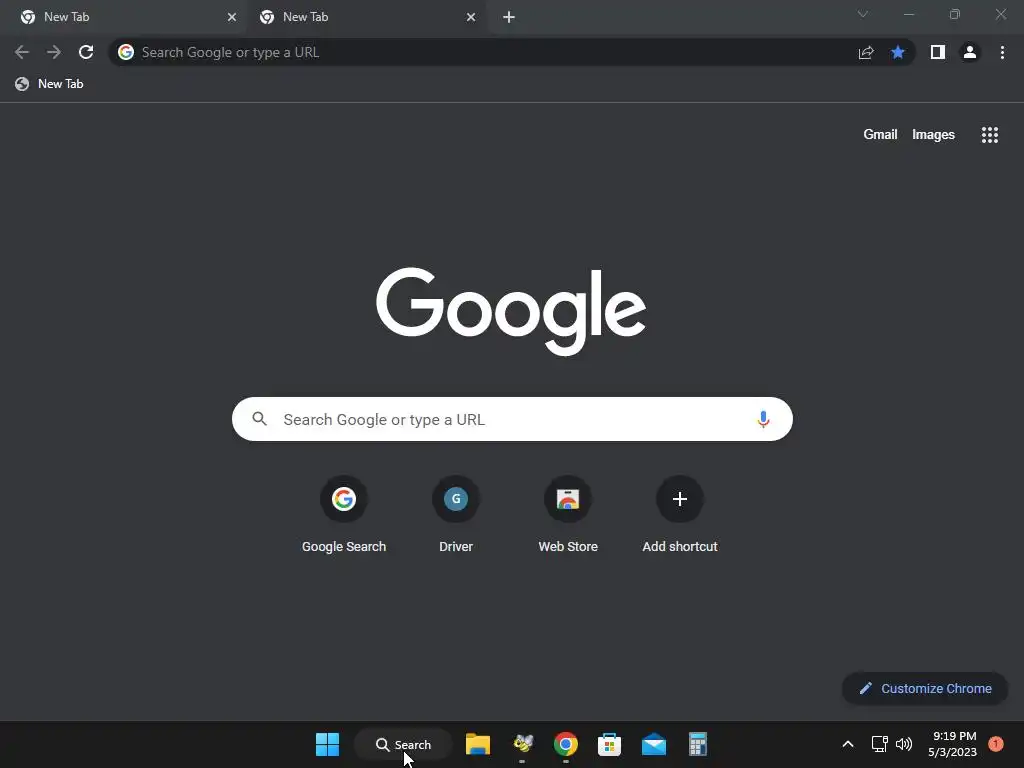Switch to the first New Tab tab
This screenshot has width=1024, height=768.
point(123,17)
